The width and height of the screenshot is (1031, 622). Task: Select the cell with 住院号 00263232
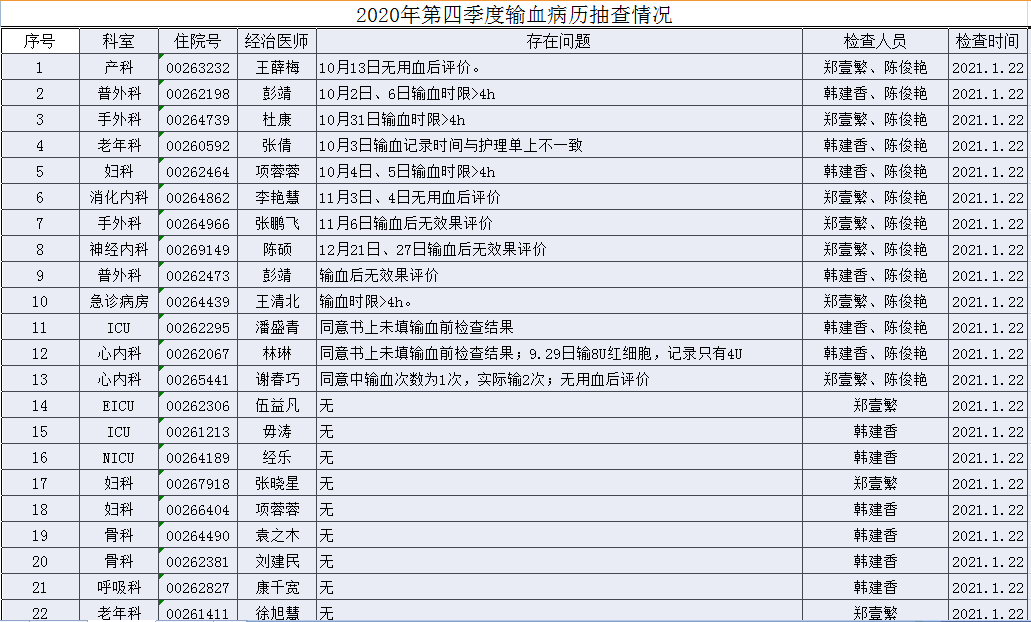click(197, 68)
